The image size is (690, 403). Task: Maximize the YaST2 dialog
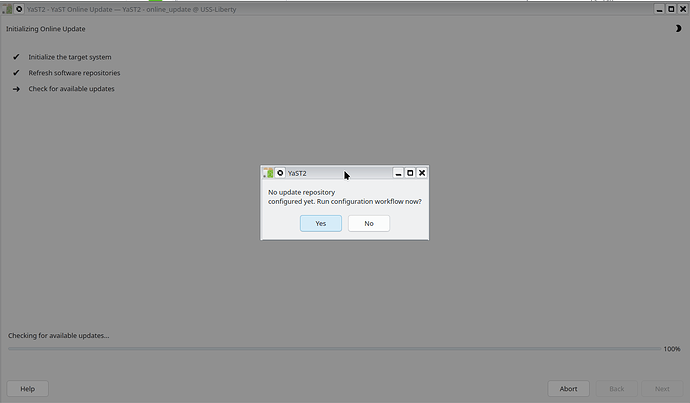point(410,173)
